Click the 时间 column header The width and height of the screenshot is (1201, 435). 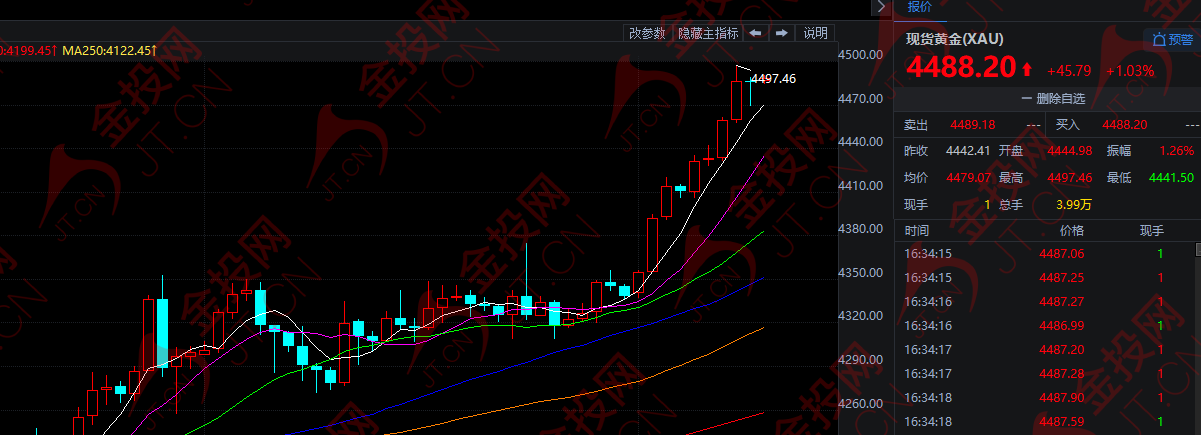pos(916,230)
